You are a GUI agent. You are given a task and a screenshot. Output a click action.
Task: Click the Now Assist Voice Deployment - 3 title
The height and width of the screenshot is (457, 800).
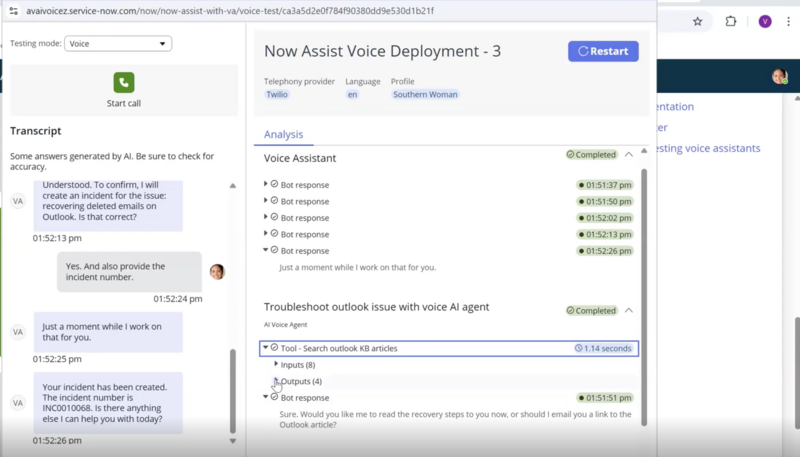pos(382,51)
